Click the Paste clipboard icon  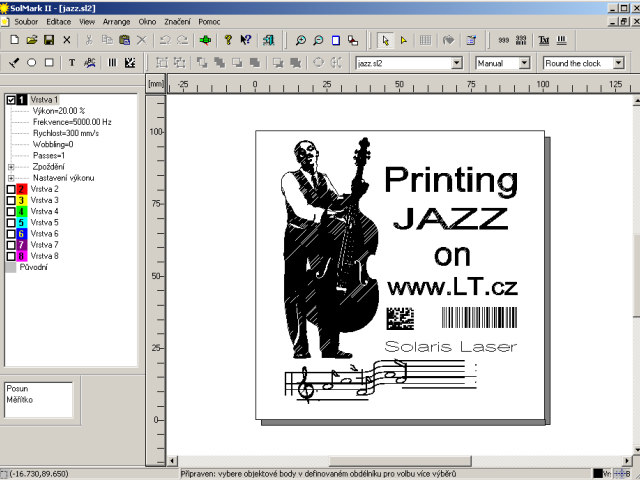[x=124, y=40]
